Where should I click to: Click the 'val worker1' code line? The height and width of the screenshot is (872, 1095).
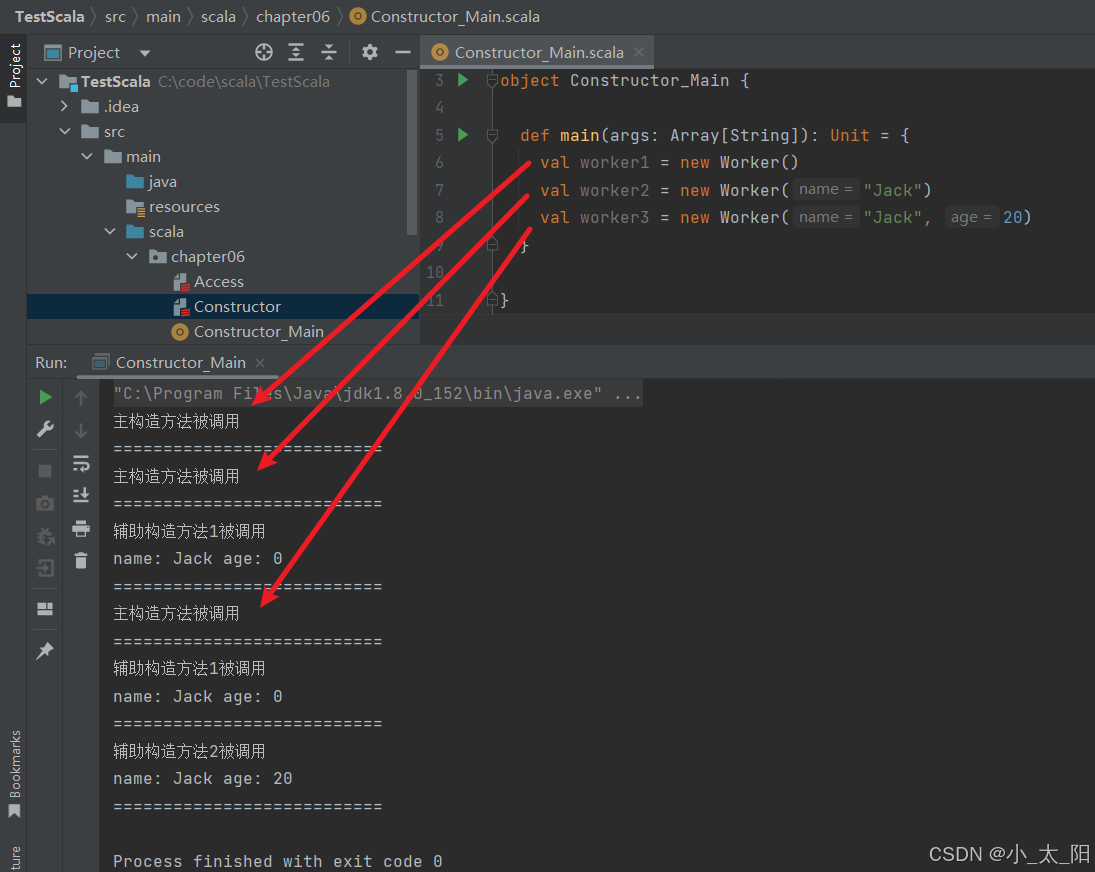pos(669,163)
